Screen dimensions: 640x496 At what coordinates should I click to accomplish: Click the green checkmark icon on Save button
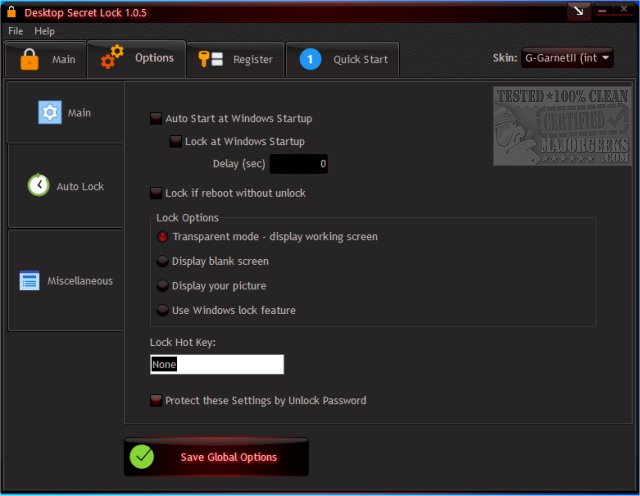click(142, 456)
